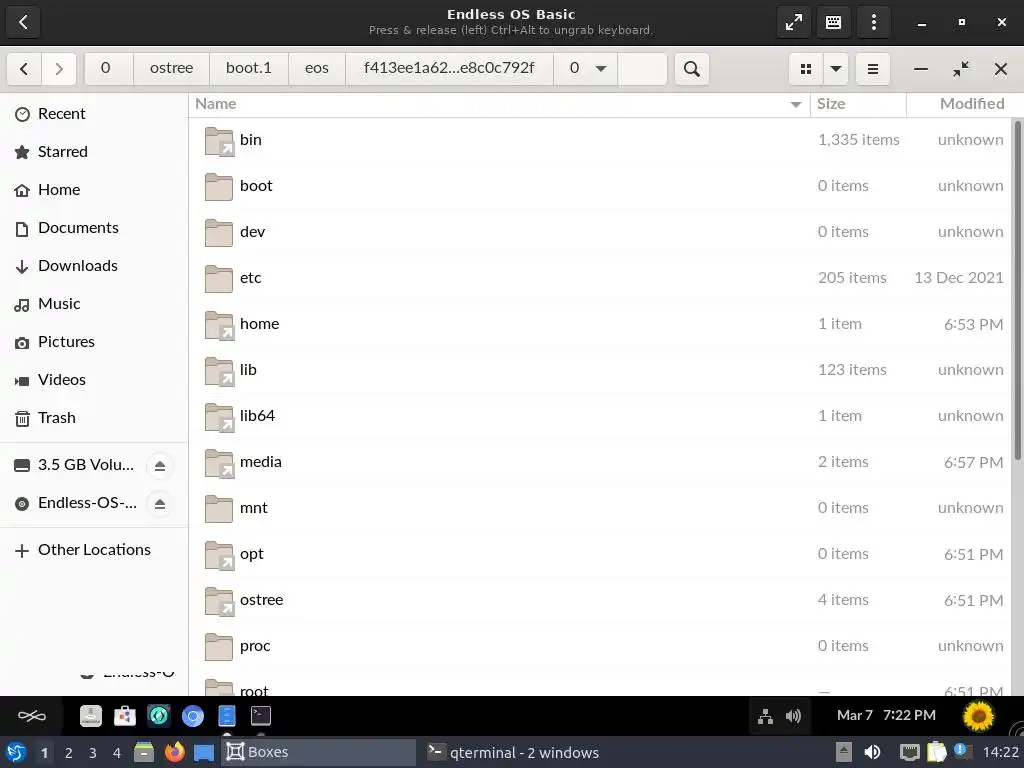
Task: Open App Center in Endless taskbar
Action: pos(125,716)
